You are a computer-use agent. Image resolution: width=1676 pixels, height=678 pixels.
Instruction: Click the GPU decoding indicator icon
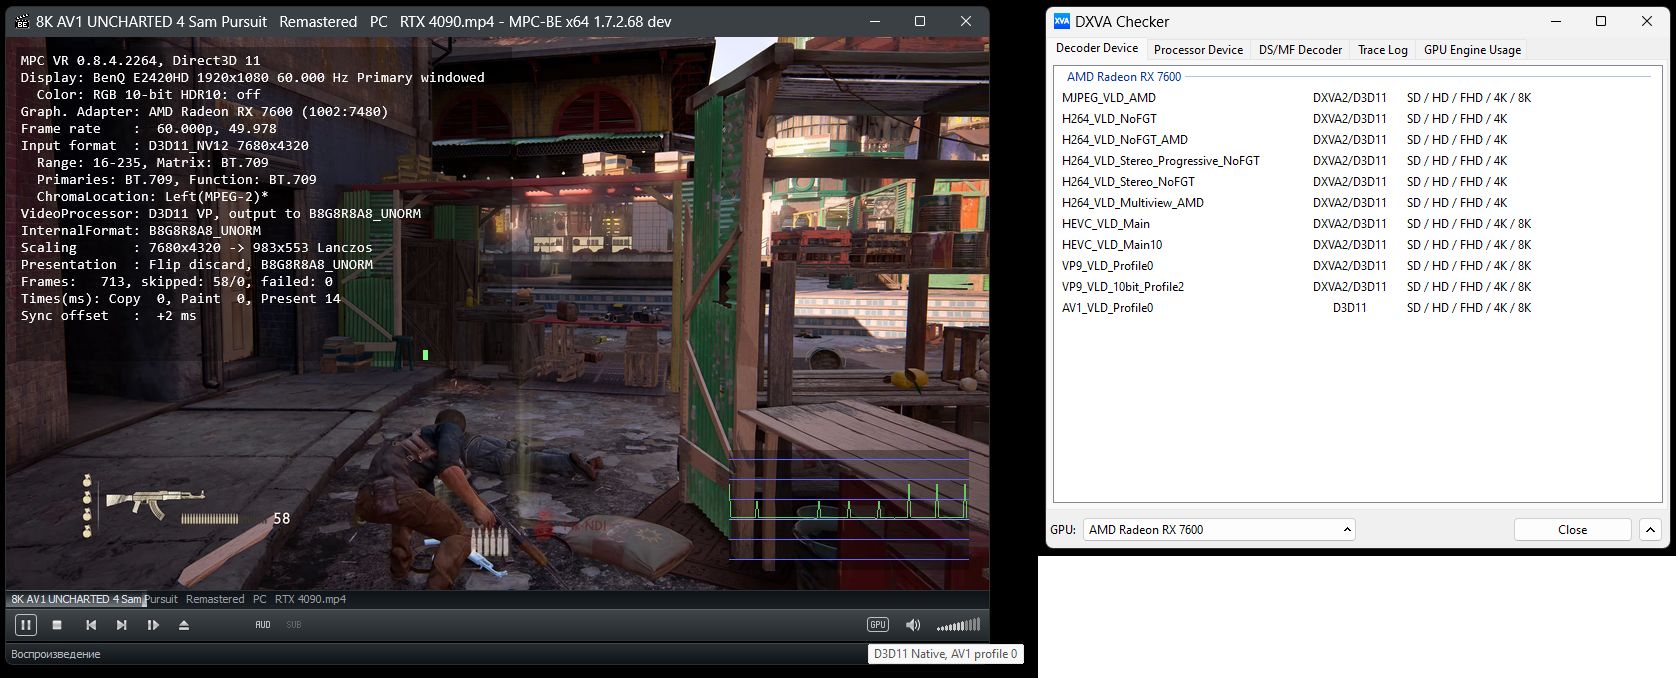[x=878, y=625]
